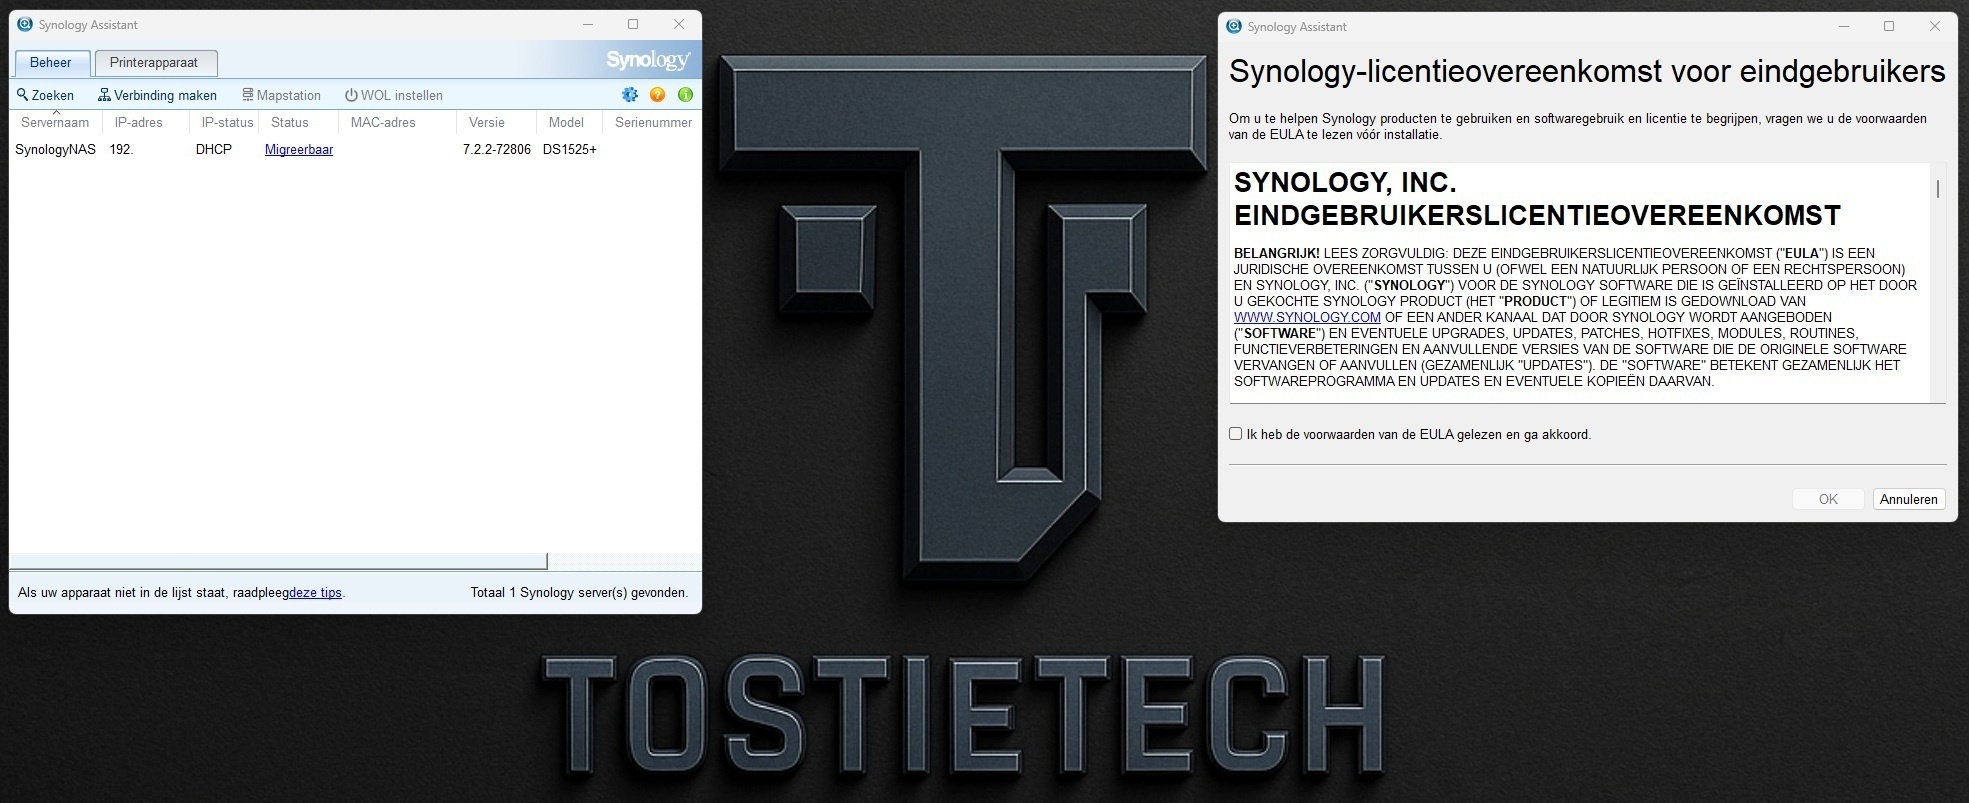Click the version 7.2.2-72806 cell
The height and width of the screenshot is (803, 1969).
[x=497, y=149]
